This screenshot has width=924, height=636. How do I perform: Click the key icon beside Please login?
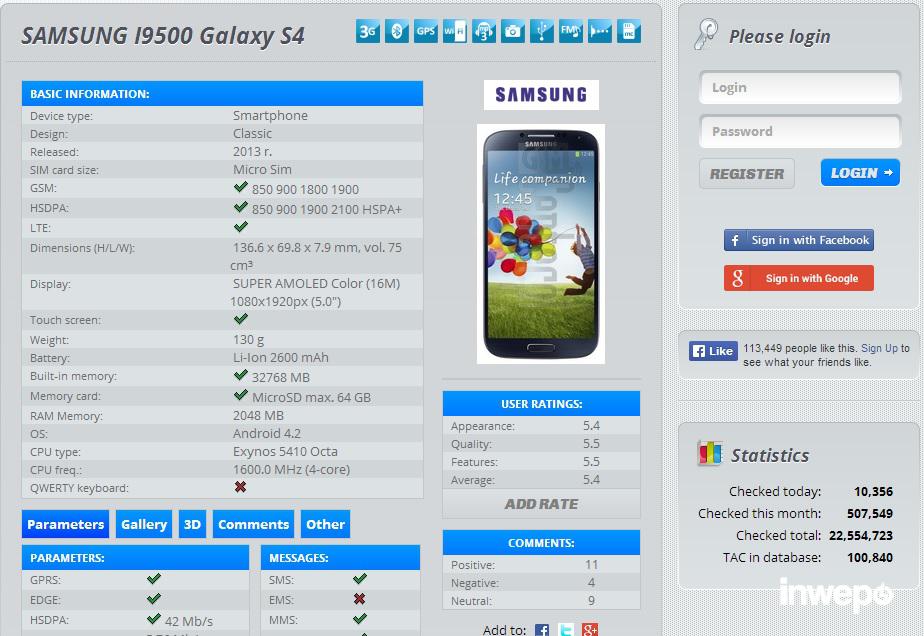(x=706, y=34)
